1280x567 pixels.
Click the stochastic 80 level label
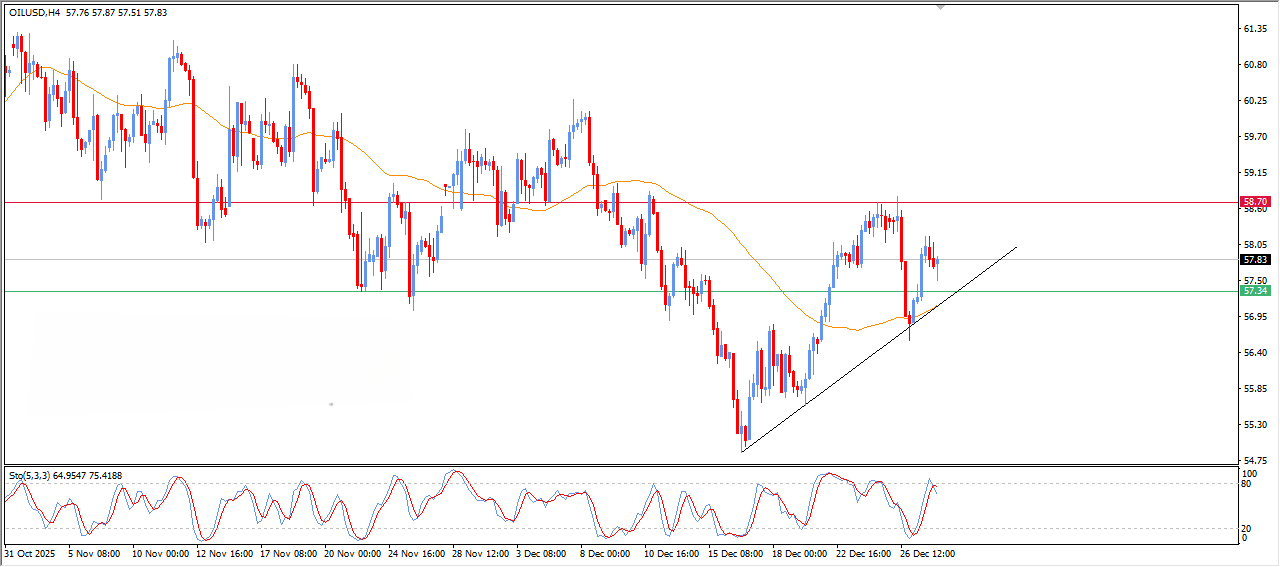[x=1246, y=484]
